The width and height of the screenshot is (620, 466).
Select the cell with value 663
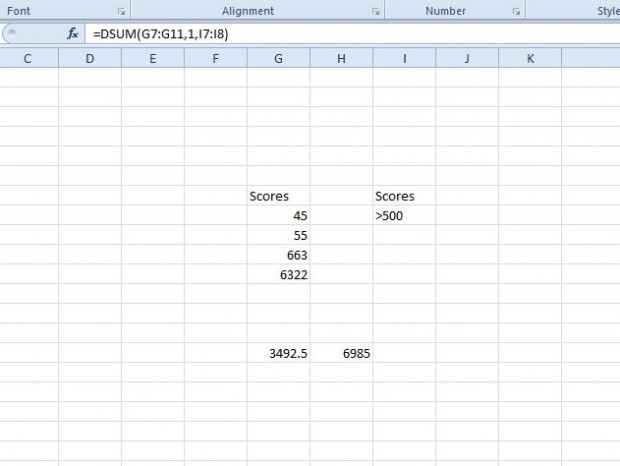click(x=278, y=255)
